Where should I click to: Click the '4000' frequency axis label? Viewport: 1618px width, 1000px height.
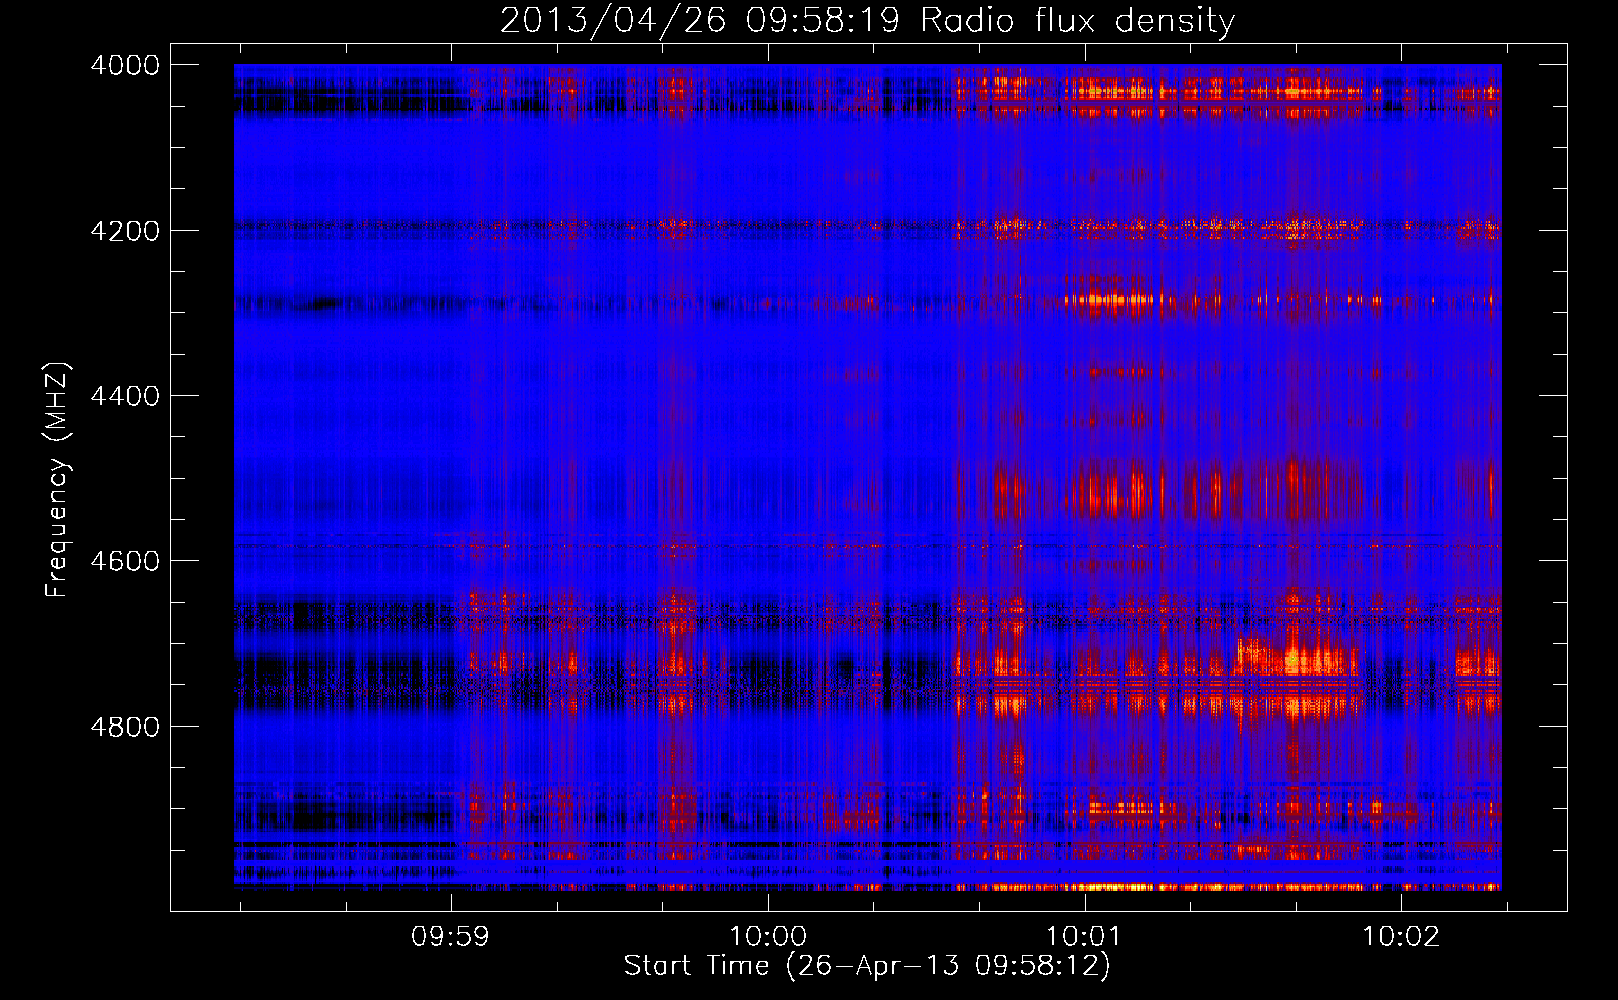click(125, 65)
